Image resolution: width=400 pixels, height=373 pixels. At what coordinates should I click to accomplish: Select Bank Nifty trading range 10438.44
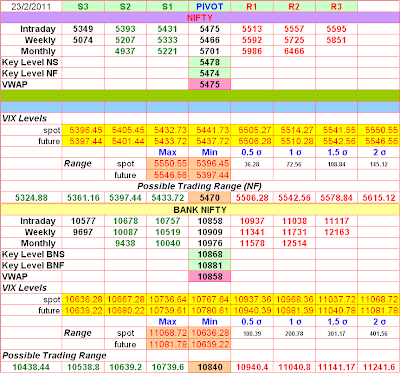click(31, 367)
